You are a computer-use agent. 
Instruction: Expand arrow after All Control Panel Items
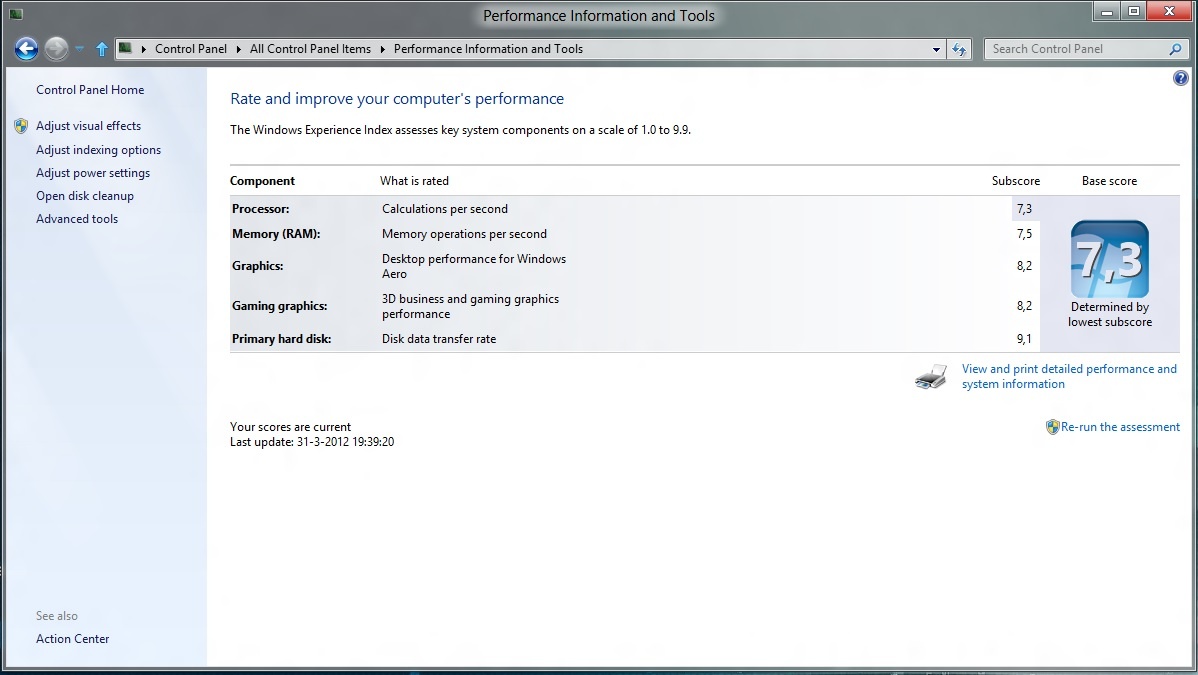coord(383,49)
